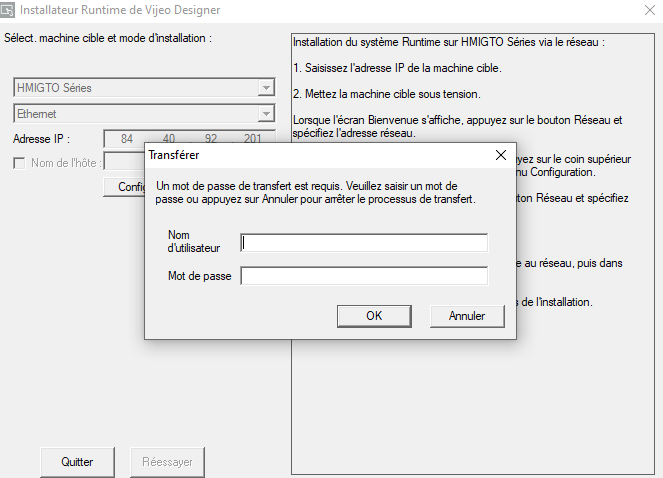Select the last IP octet 201
The width and height of the screenshot is (663, 478).
(x=252, y=139)
